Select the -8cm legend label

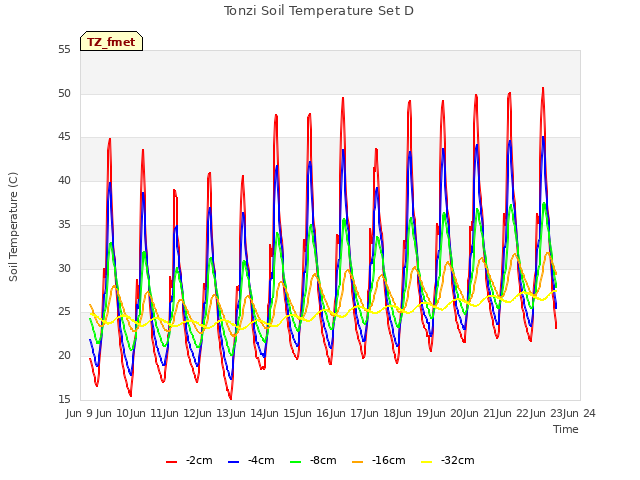[323, 461]
